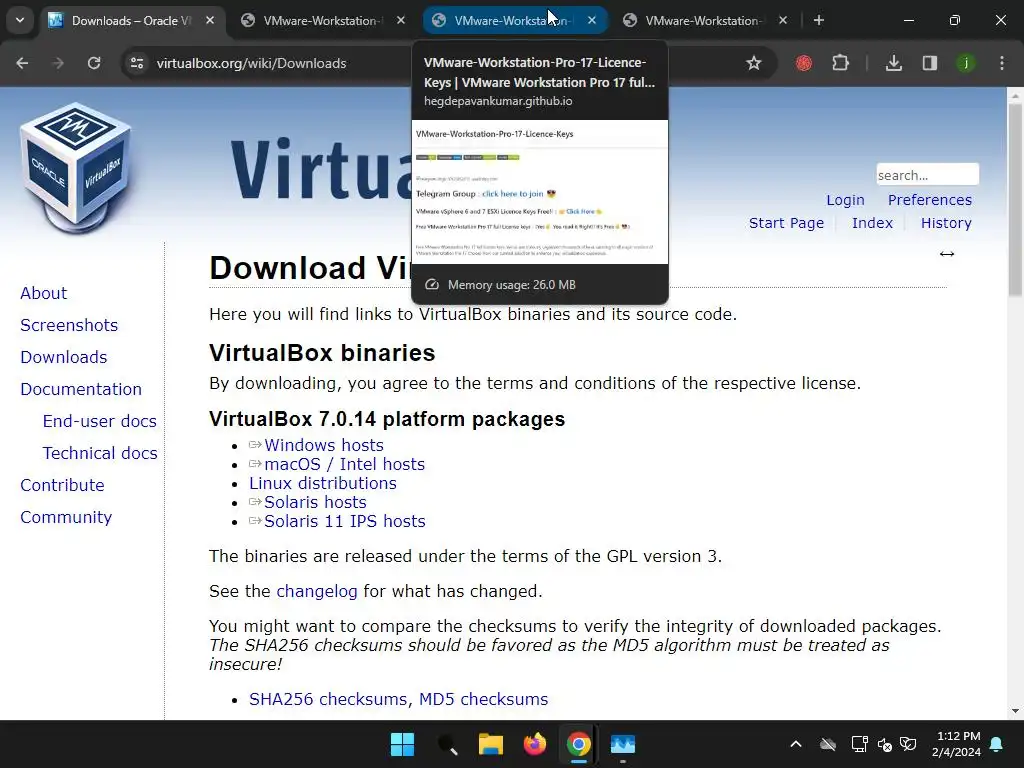Open Technical docs in the sidebar
The height and width of the screenshot is (768, 1024).
coord(100,453)
